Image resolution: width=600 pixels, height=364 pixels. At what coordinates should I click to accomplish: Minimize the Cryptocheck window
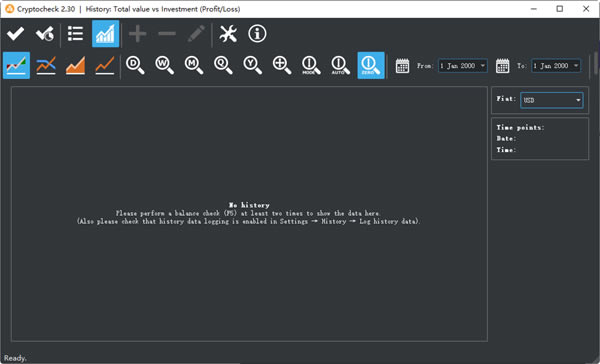coord(534,9)
